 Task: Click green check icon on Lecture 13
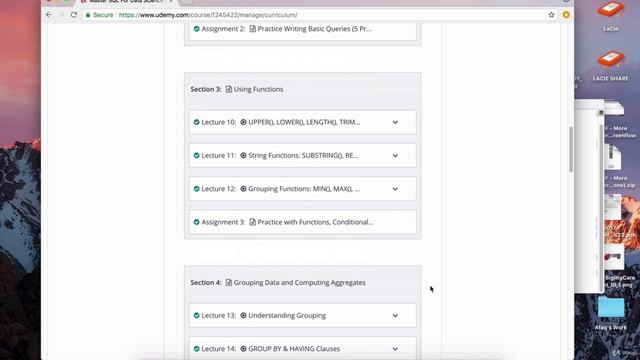click(196, 316)
